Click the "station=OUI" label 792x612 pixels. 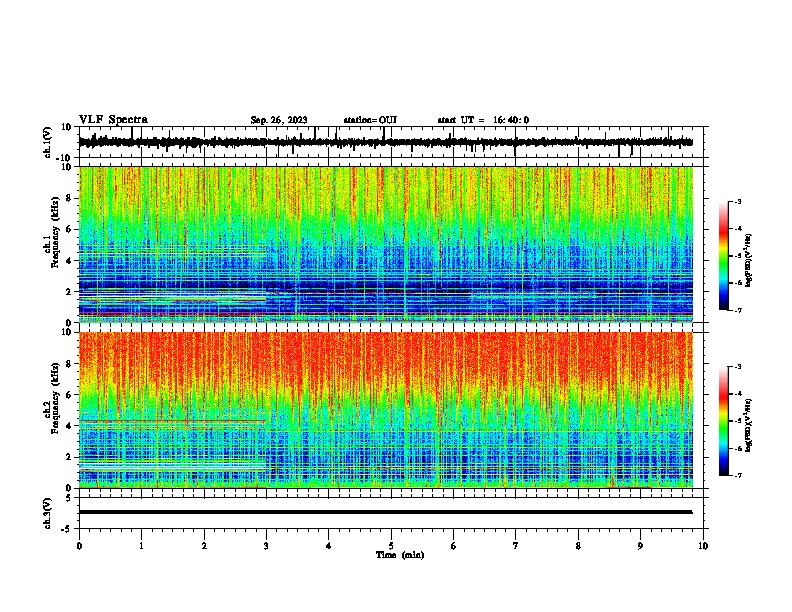click(370, 120)
